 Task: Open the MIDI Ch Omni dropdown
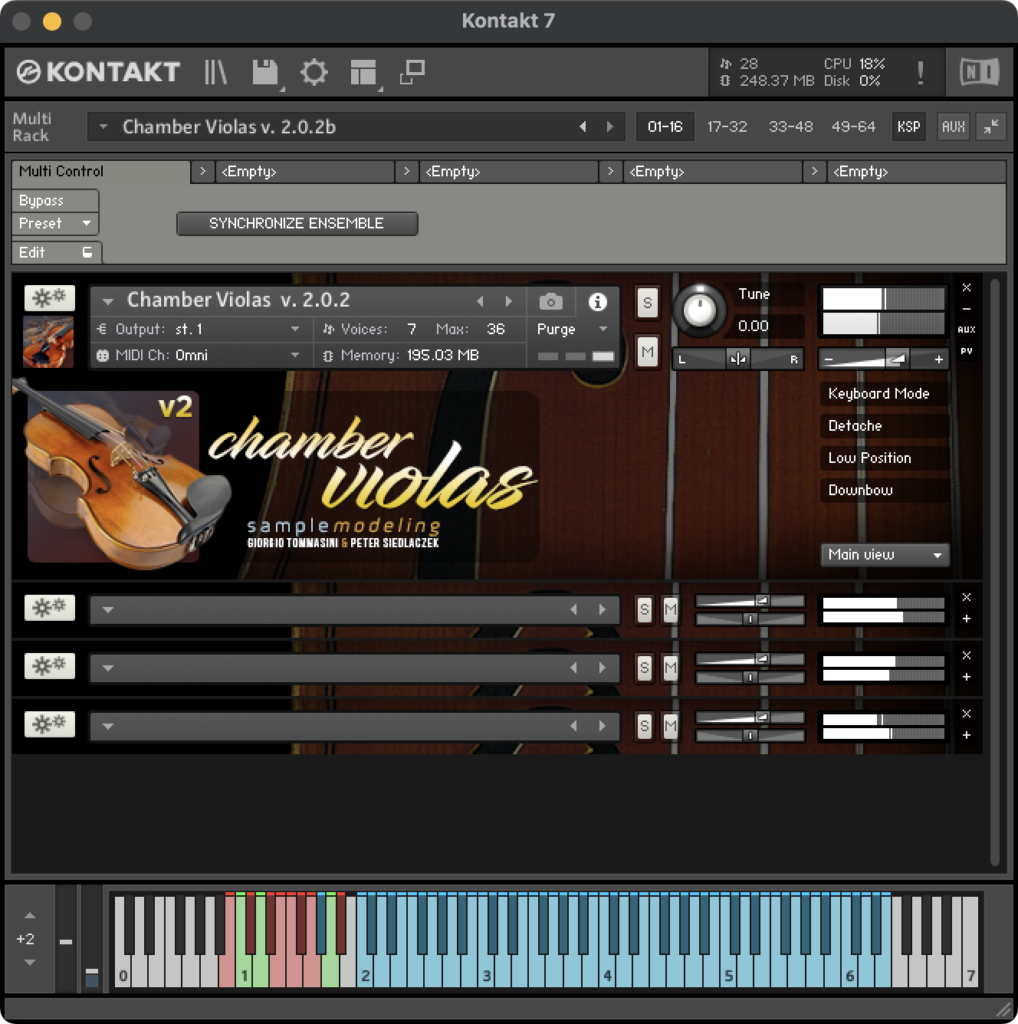[200, 355]
